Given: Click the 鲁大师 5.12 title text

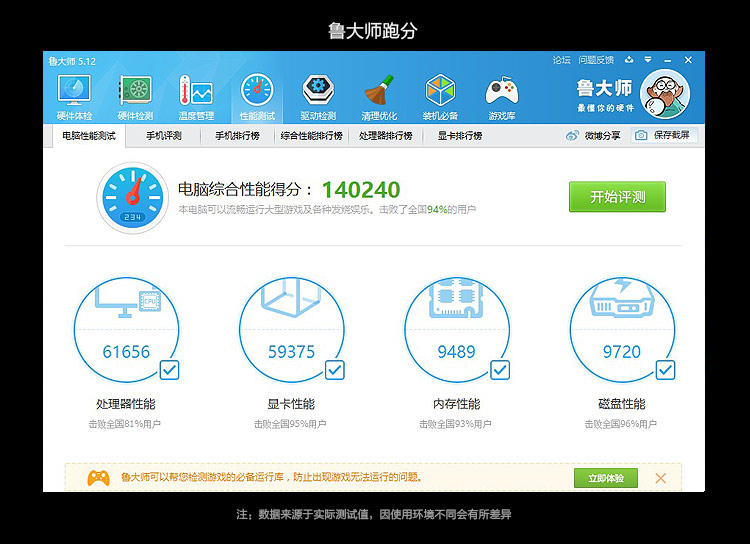Looking at the screenshot, I should (72, 61).
